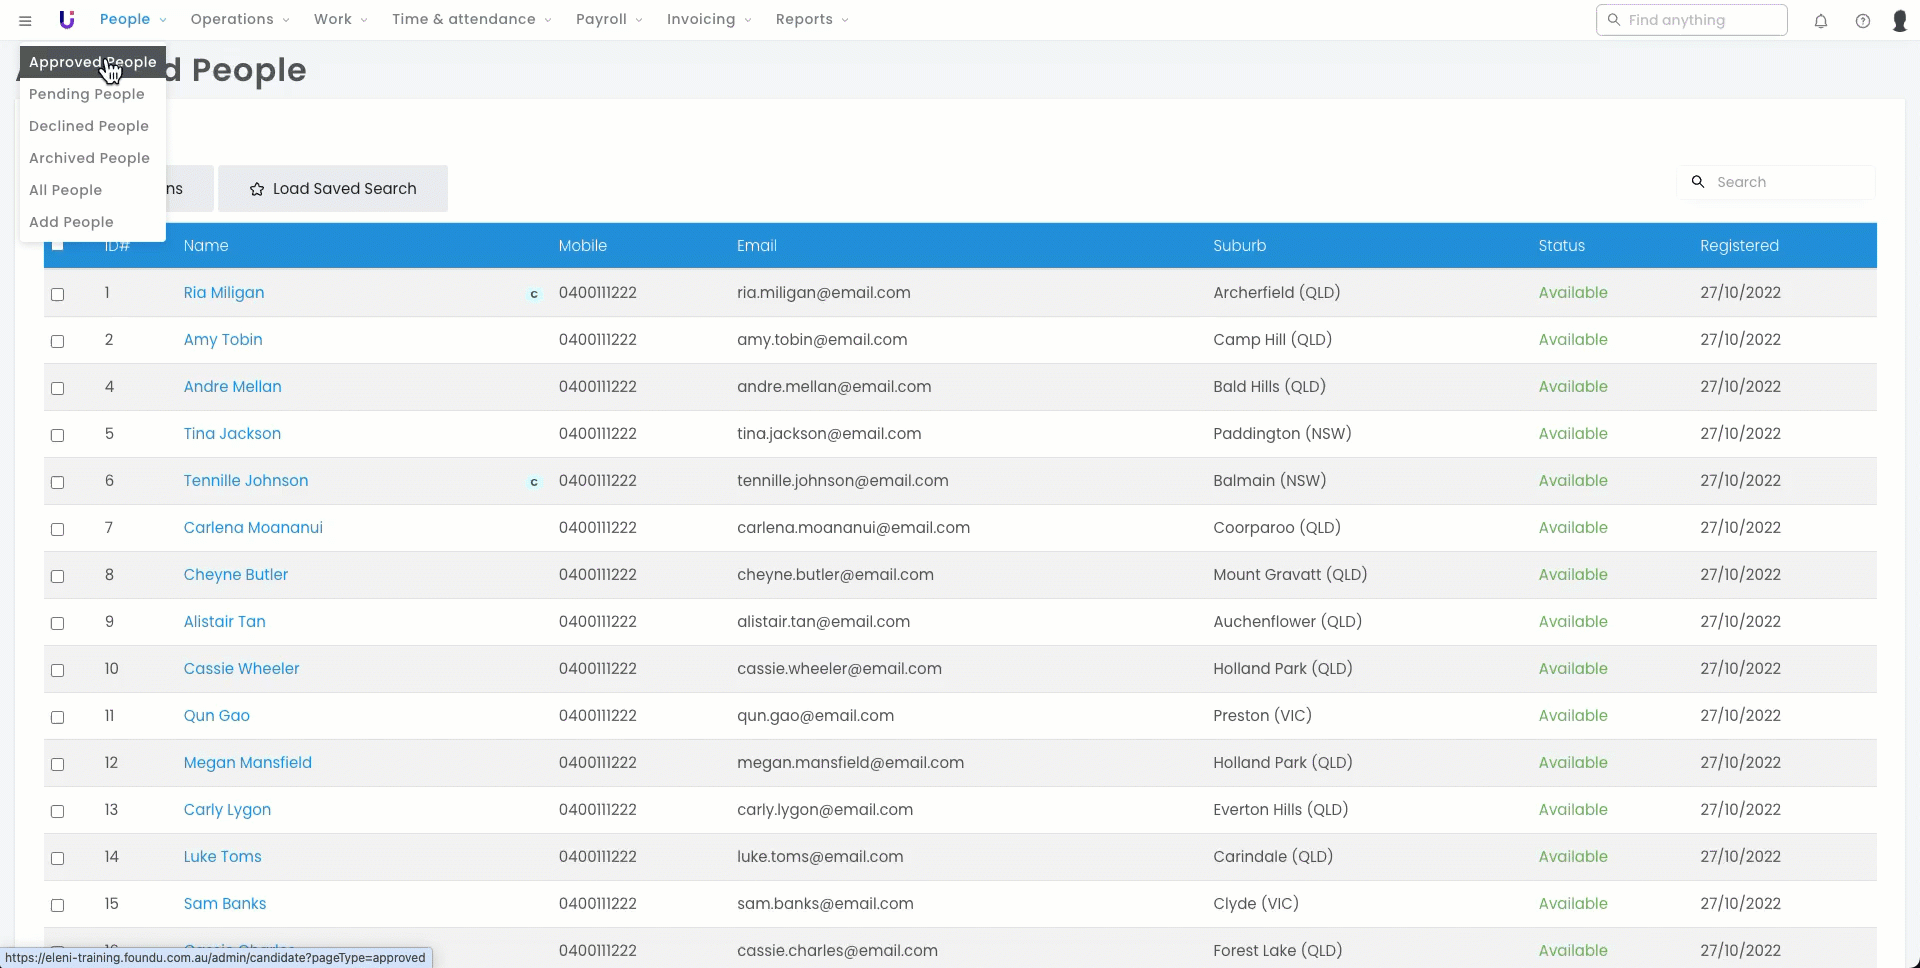This screenshot has width=1920, height=968.
Task: Tick the checkbox for Amy Tobin
Action: [58, 341]
